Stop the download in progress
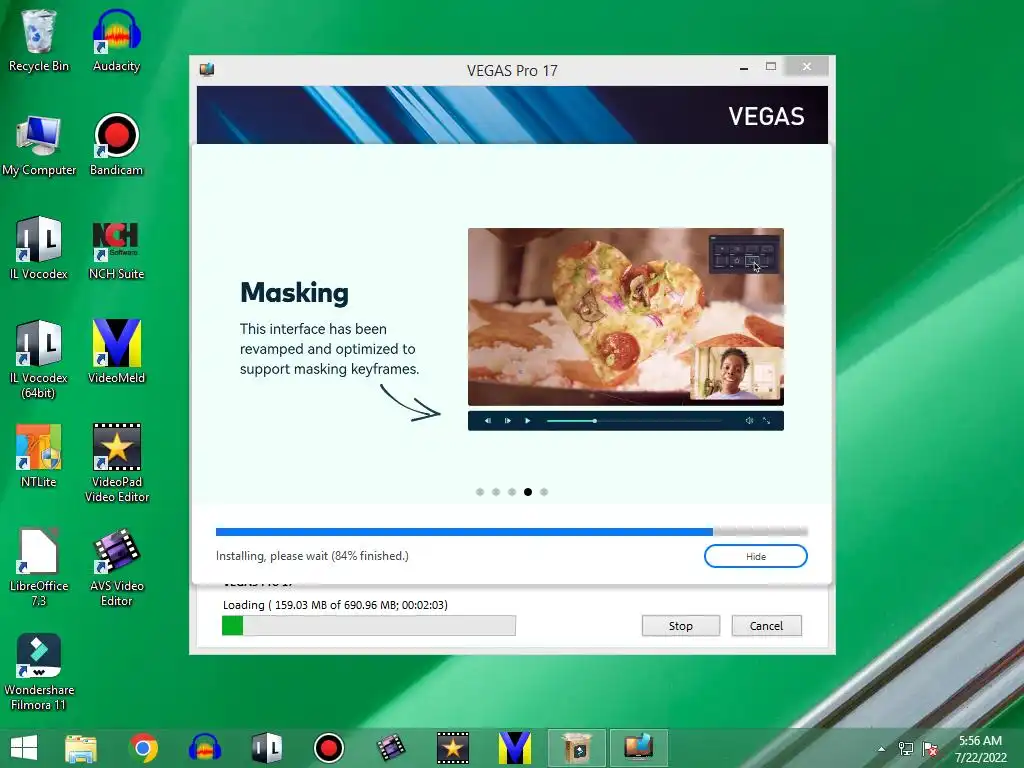 pyautogui.click(x=680, y=626)
